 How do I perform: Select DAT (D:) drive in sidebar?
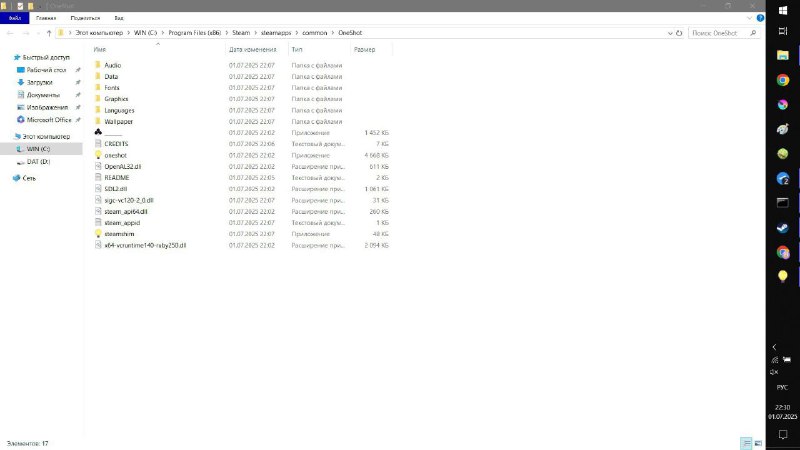pos(38,162)
